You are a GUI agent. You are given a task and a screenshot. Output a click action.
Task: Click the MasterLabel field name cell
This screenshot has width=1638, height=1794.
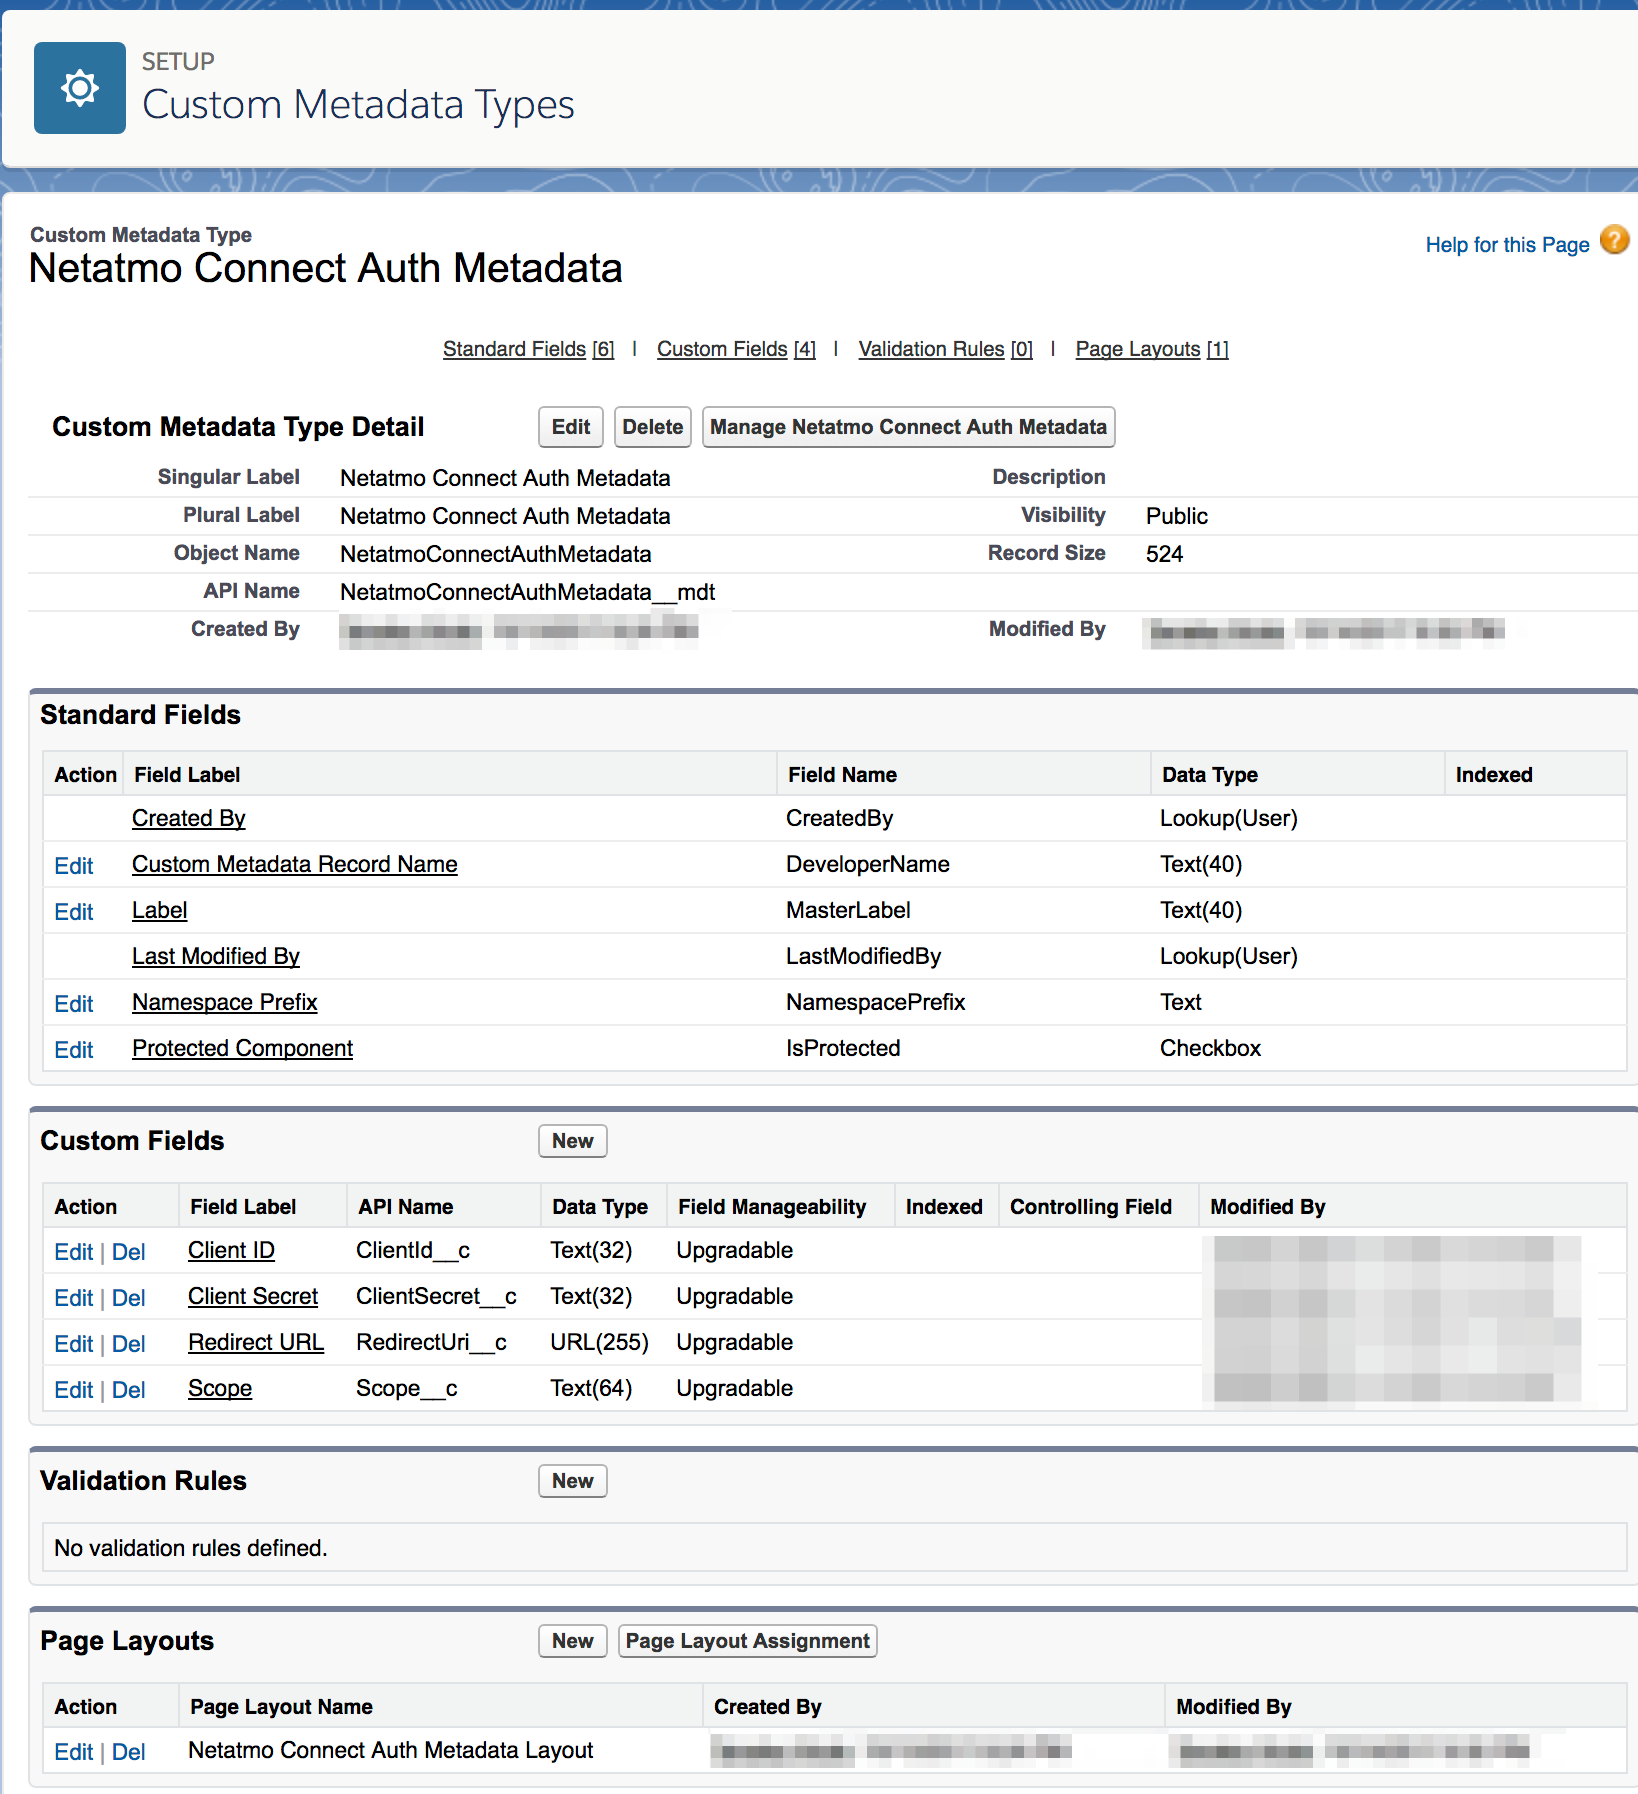coord(848,910)
